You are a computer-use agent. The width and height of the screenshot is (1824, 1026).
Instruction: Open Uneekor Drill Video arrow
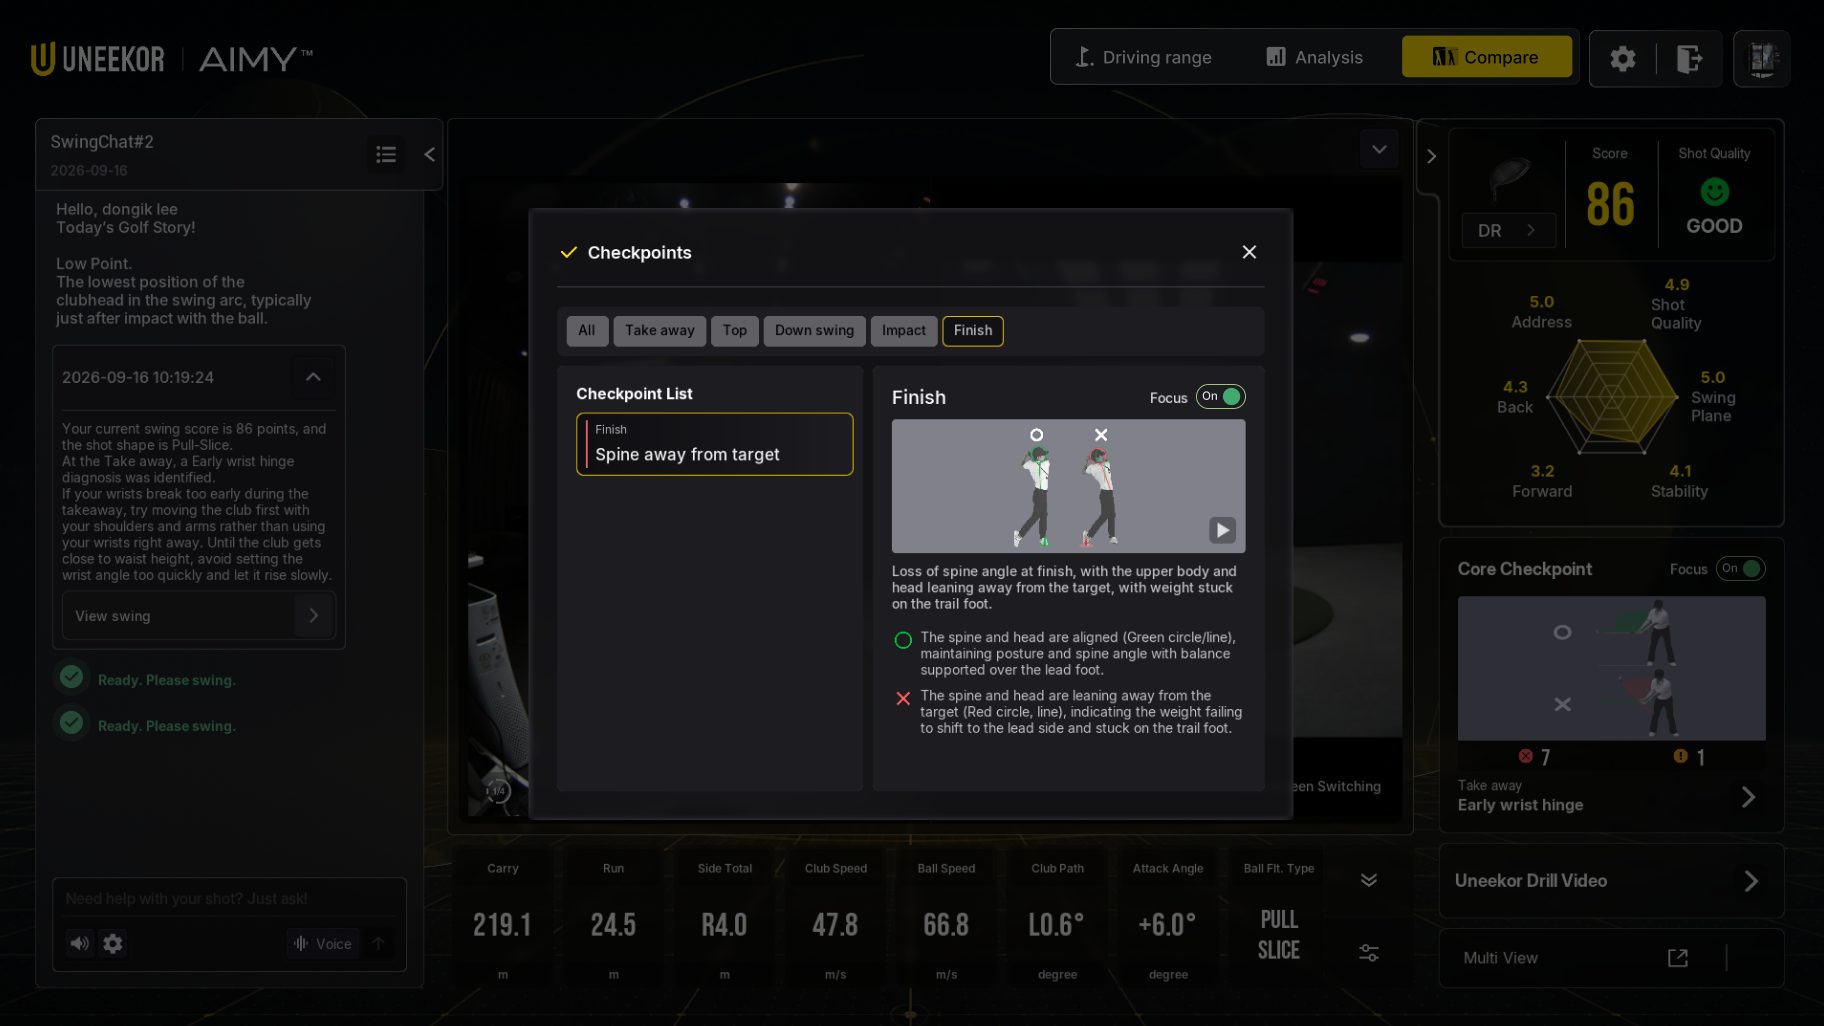click(x=1751, y=881)
